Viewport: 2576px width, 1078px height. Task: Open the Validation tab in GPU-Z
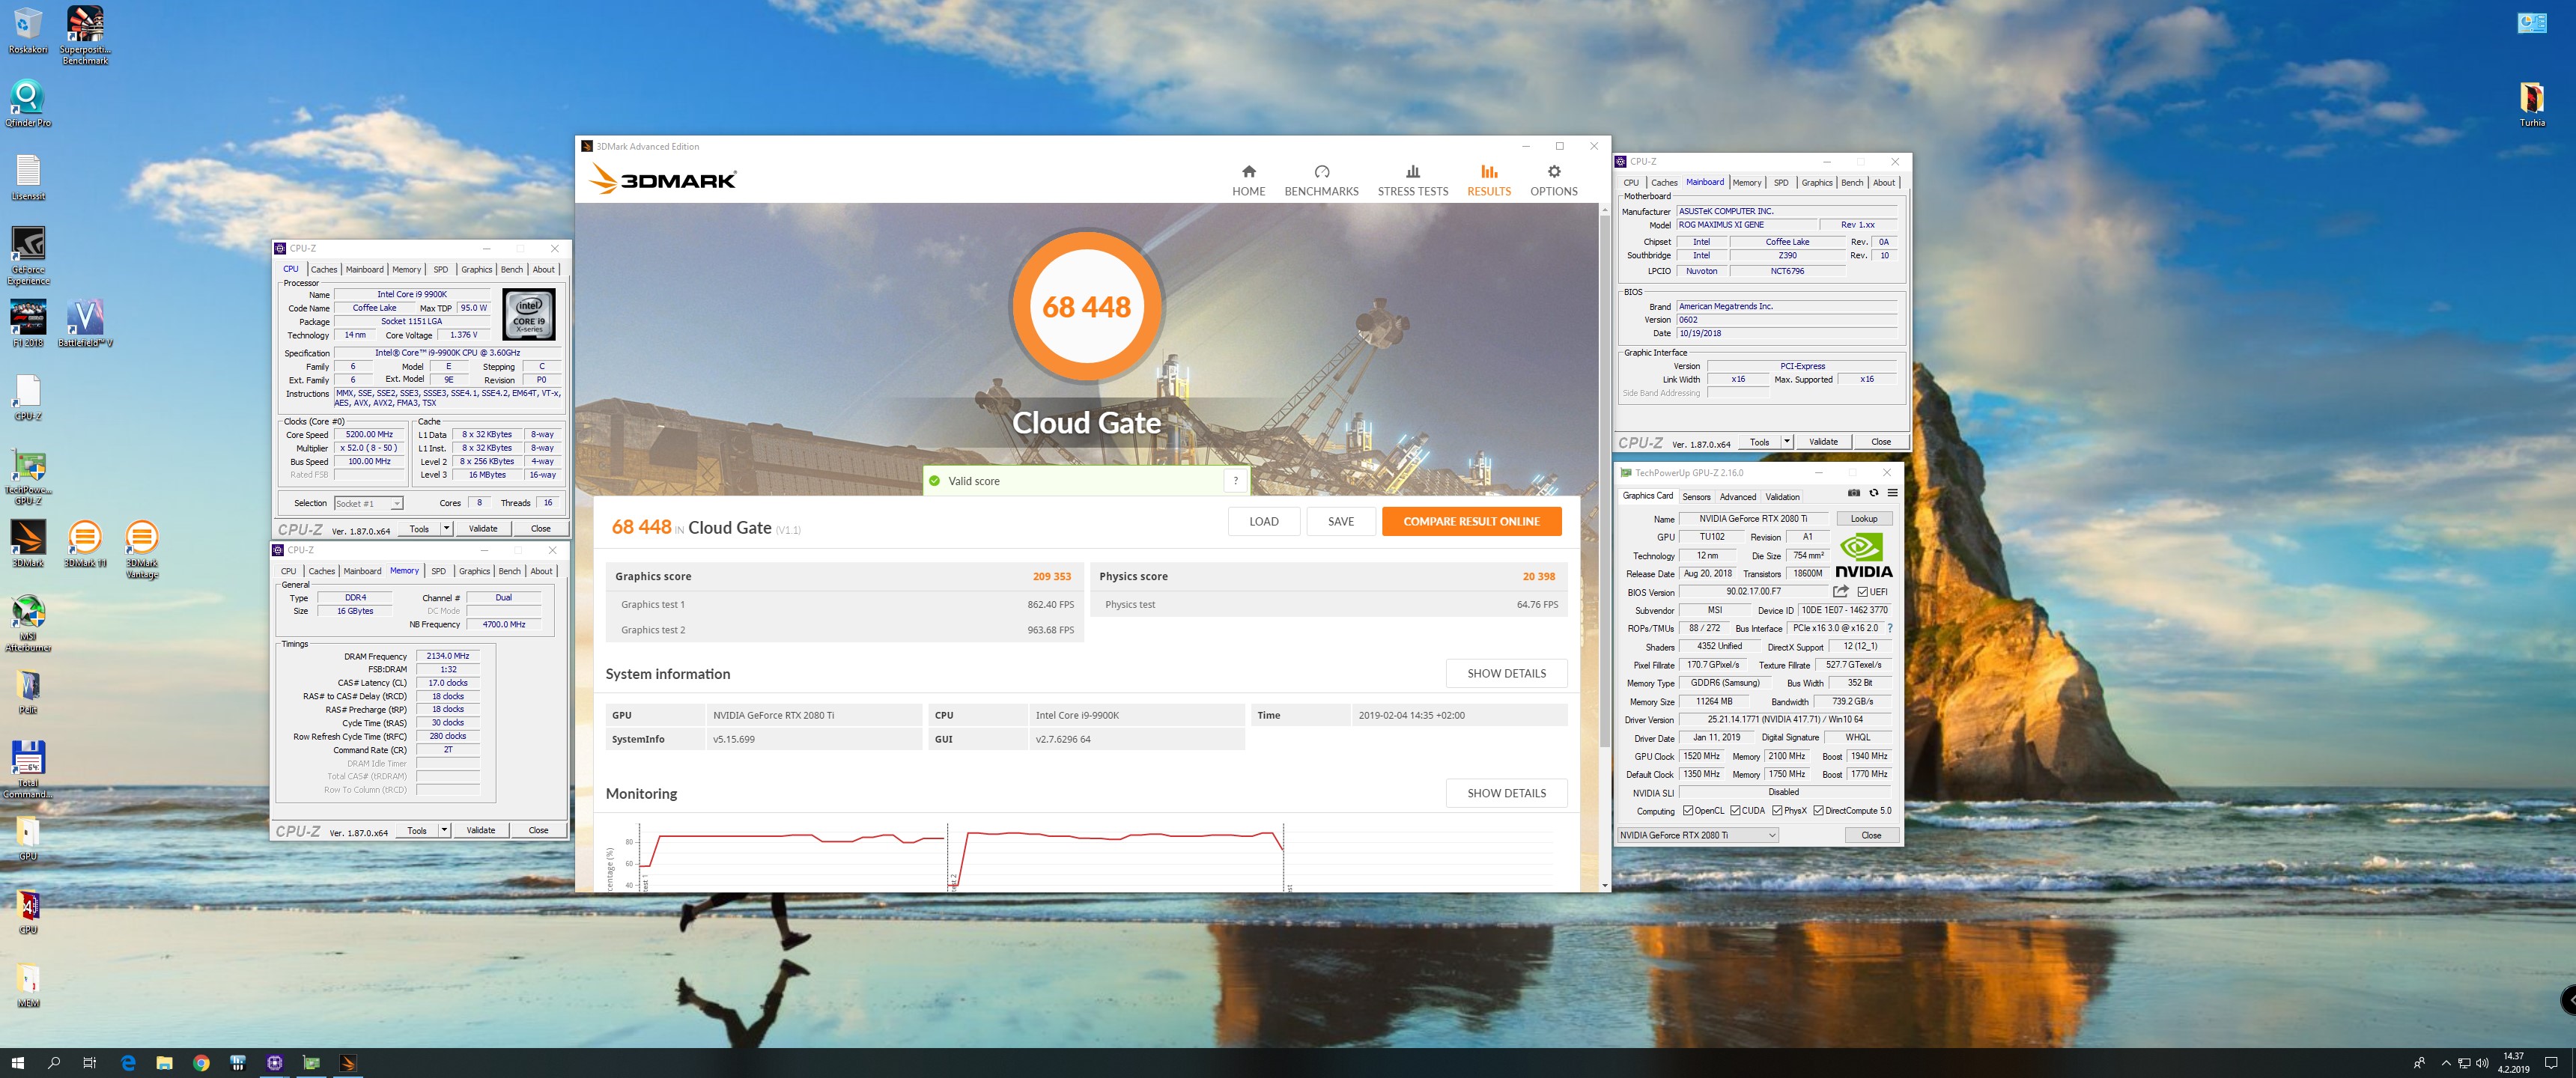click(1782, 497)
